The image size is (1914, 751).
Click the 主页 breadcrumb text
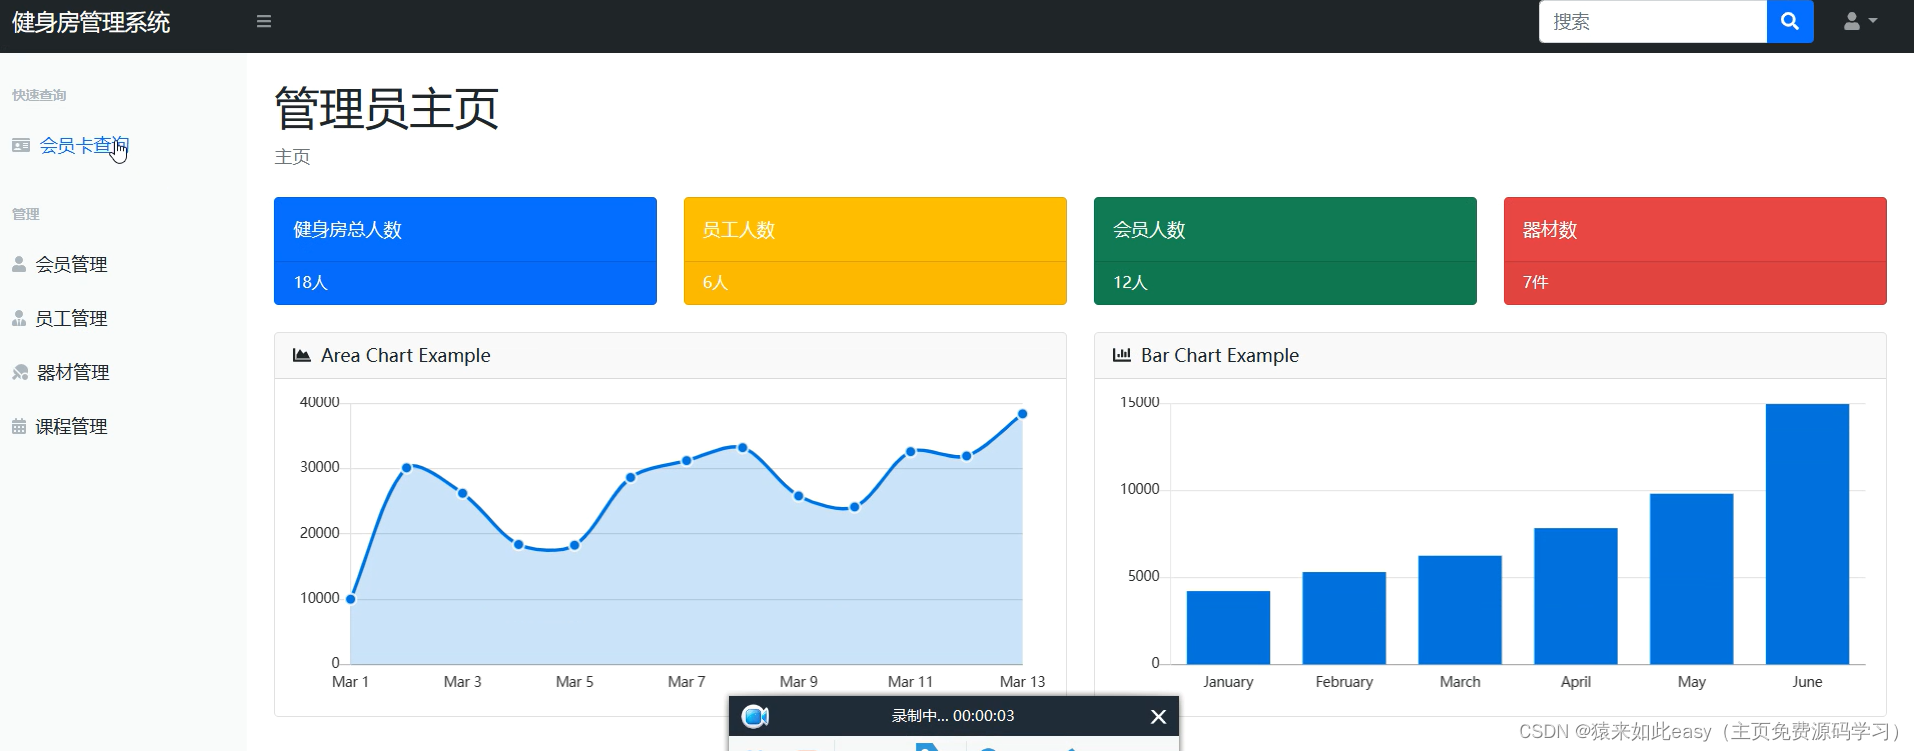click(x=292, y=157)
